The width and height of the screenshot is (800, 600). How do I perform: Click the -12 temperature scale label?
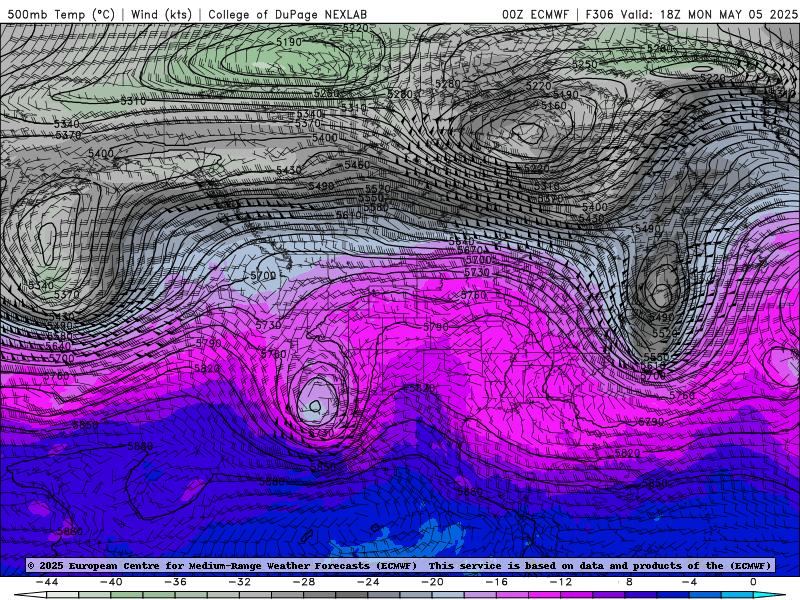click(561, 582)
